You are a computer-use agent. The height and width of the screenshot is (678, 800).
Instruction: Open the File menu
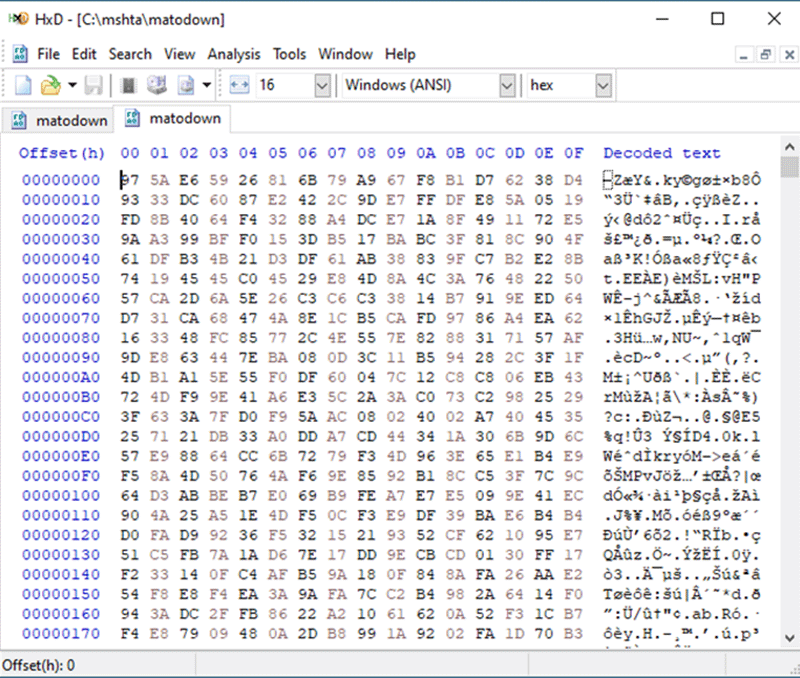[48, 54]
